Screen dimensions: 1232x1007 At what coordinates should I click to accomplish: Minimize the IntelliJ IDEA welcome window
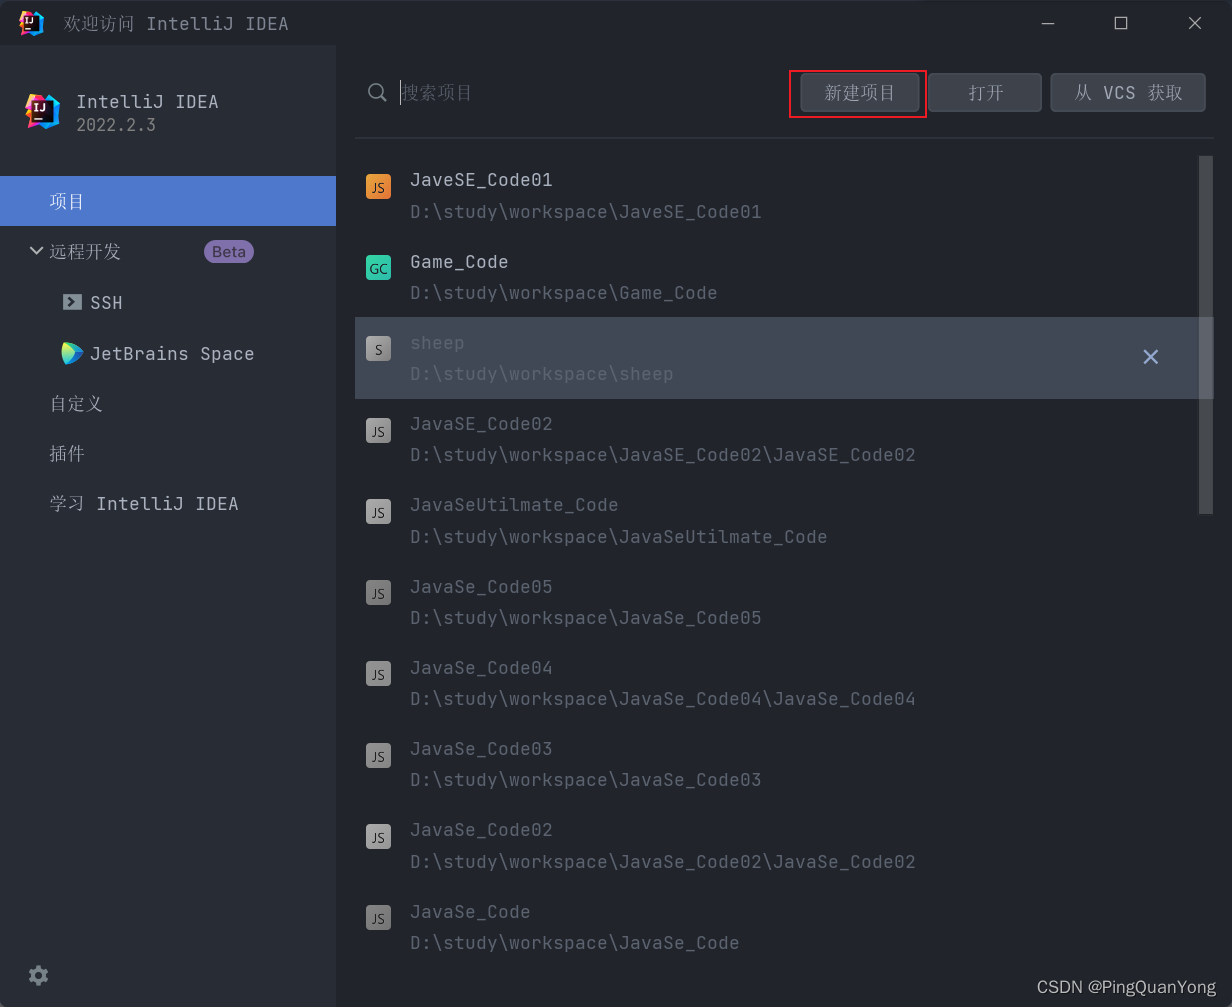tap(1048, 23)
